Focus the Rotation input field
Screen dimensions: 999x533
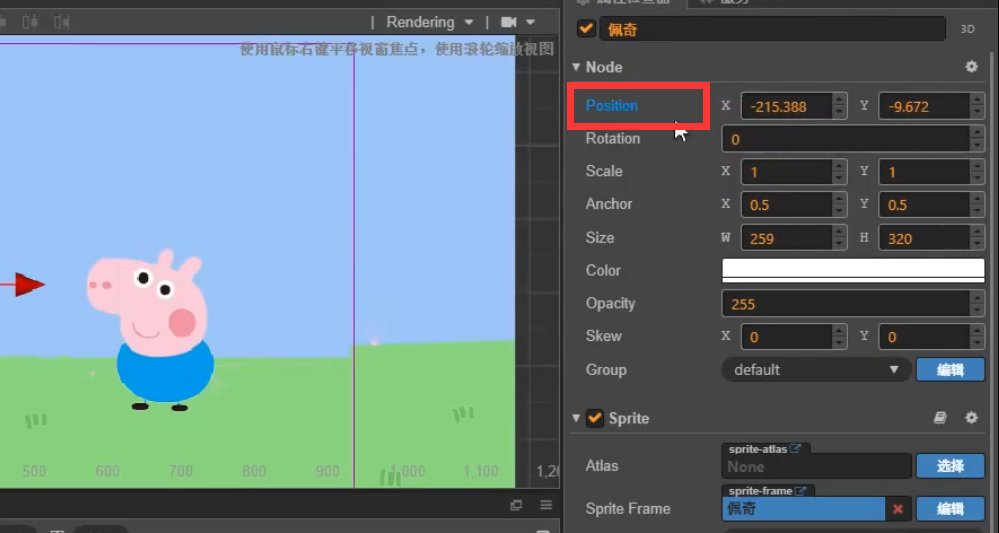pos(845,139)
